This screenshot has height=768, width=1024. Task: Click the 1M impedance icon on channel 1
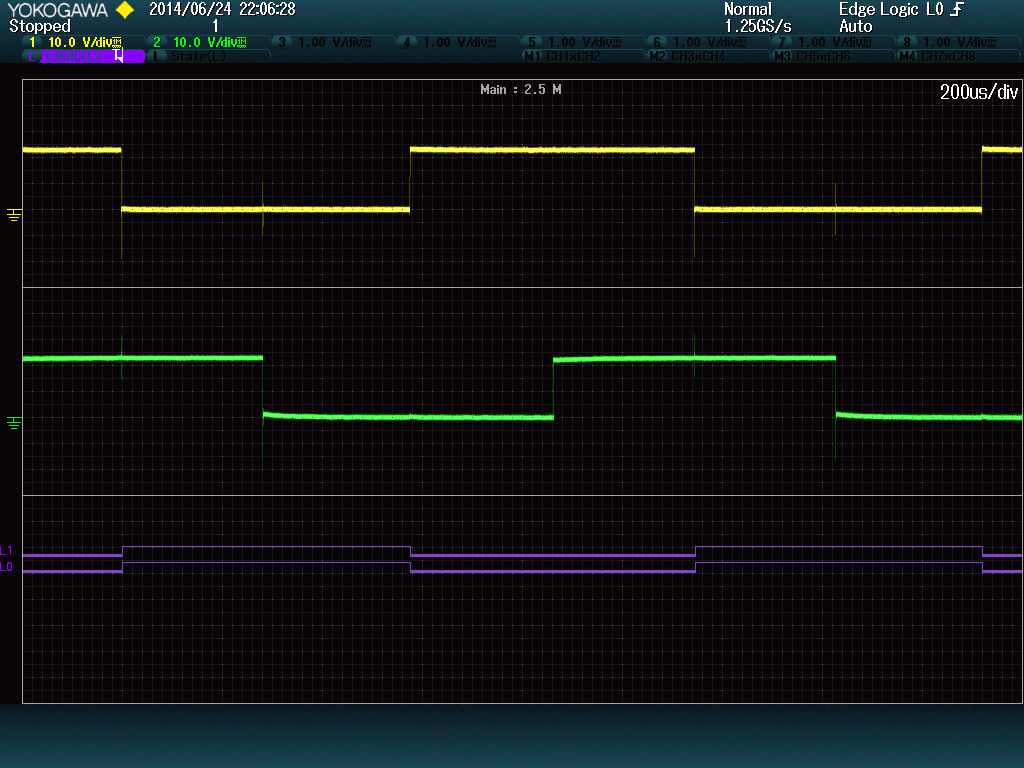[x=117, y=42]
